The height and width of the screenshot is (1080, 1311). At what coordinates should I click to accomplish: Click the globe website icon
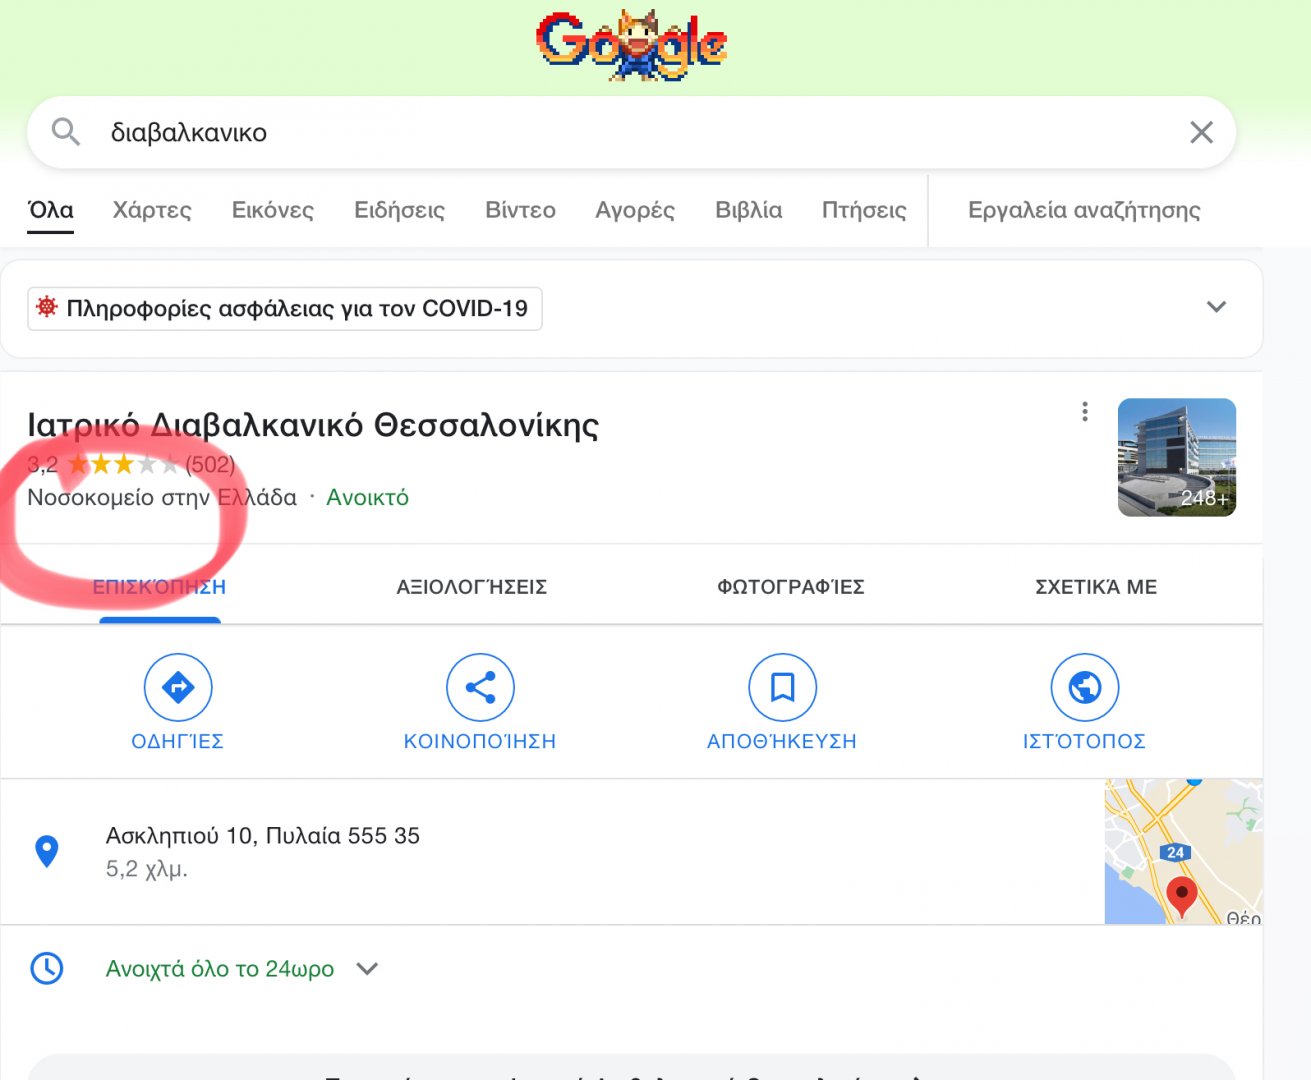click(x=1085, y=687)
